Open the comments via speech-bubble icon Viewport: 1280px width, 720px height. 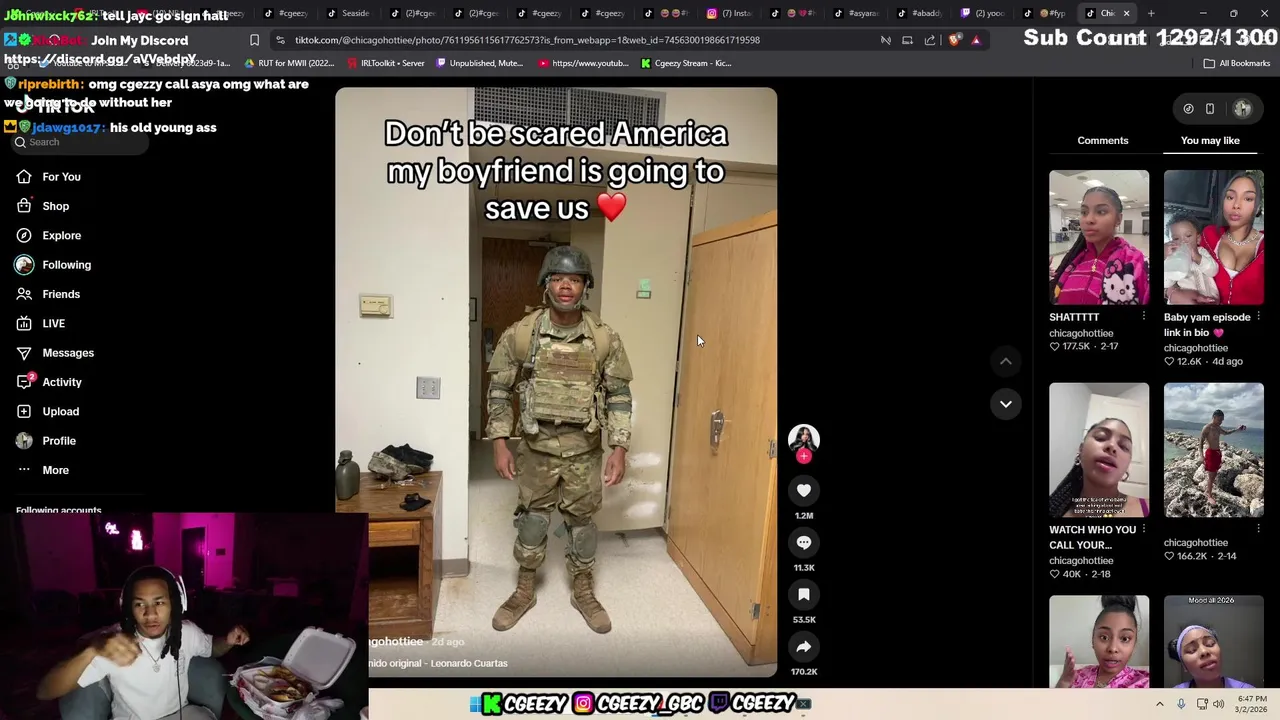804,542
